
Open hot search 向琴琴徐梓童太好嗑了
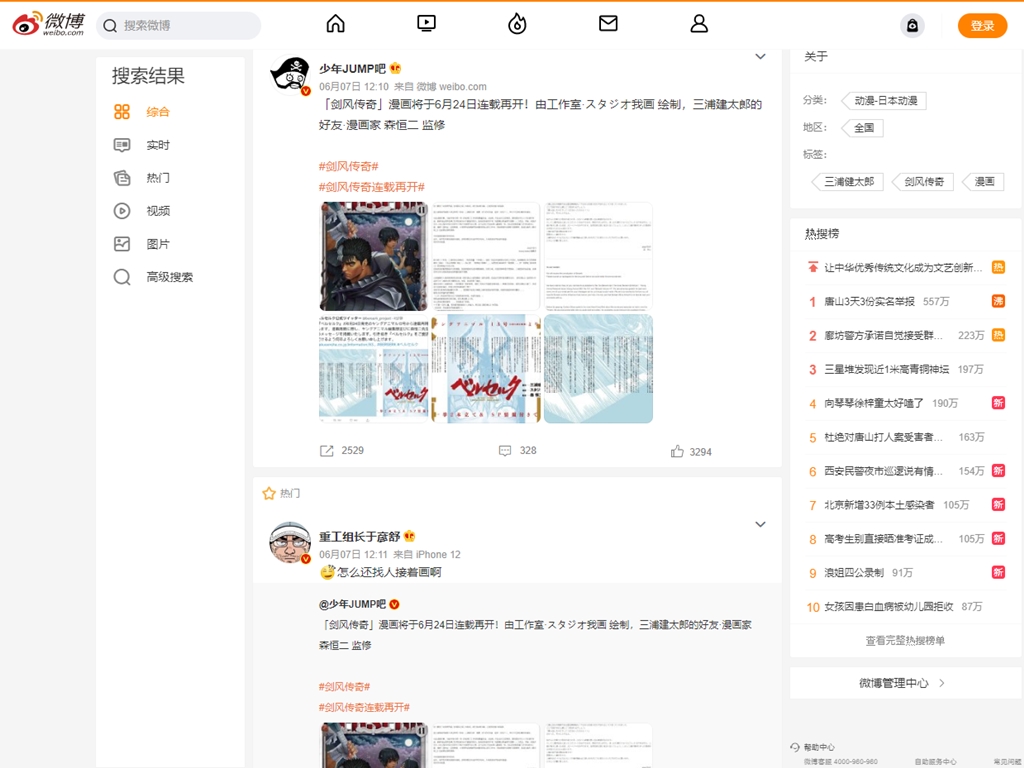(874, 404)
